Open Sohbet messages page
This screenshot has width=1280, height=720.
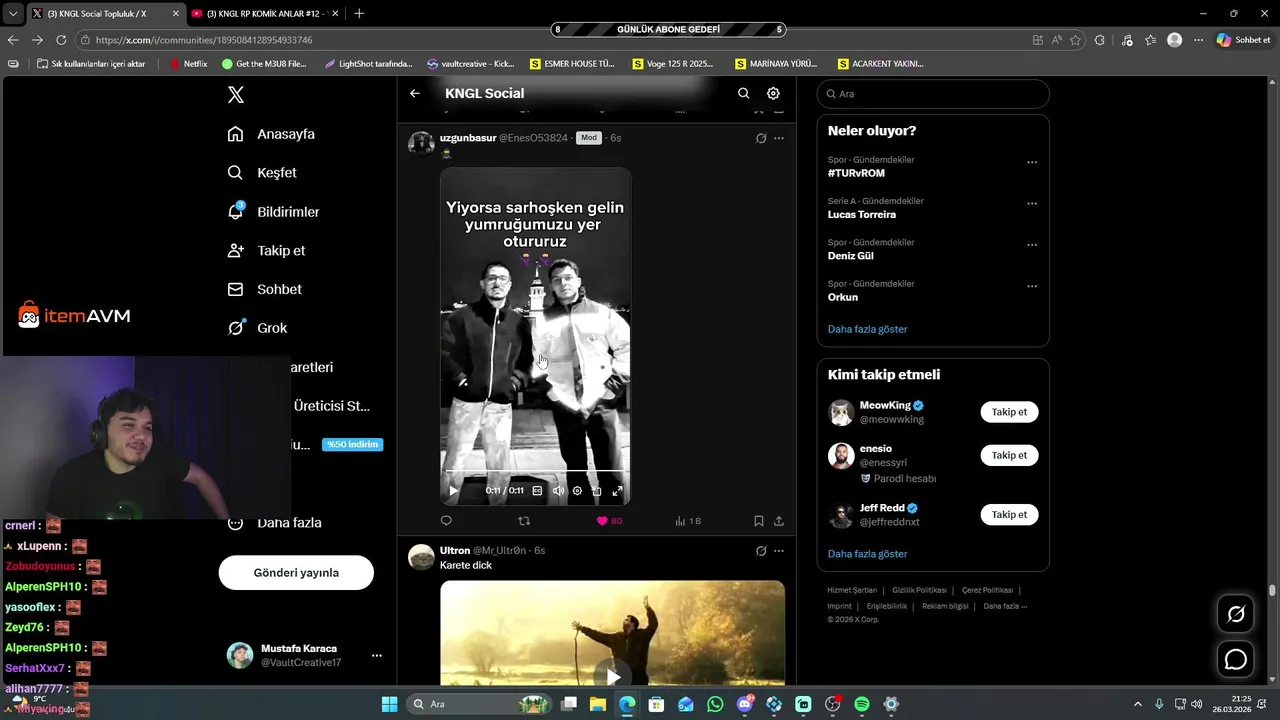(x=264, y=289)
